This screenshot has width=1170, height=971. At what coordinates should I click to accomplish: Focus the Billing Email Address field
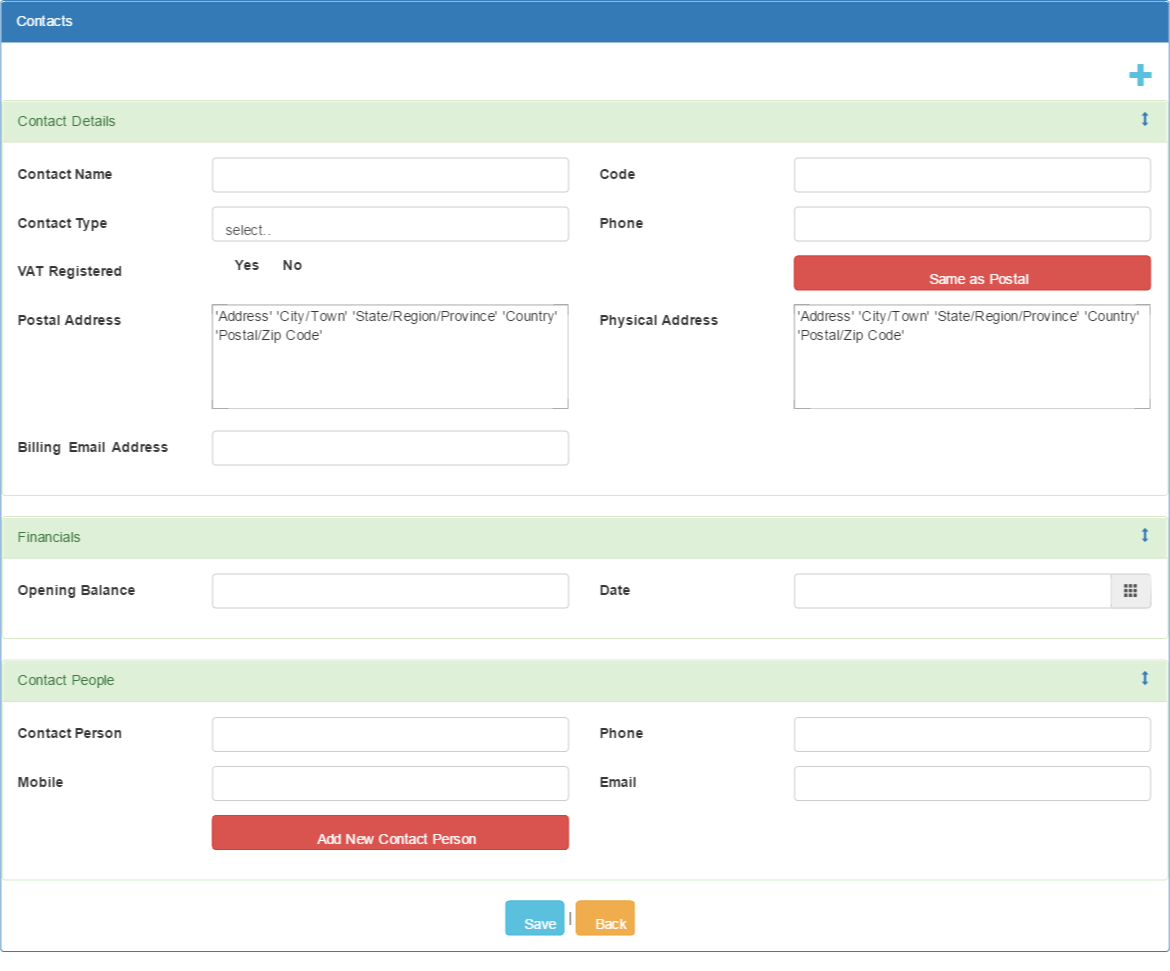coord(390,448)
